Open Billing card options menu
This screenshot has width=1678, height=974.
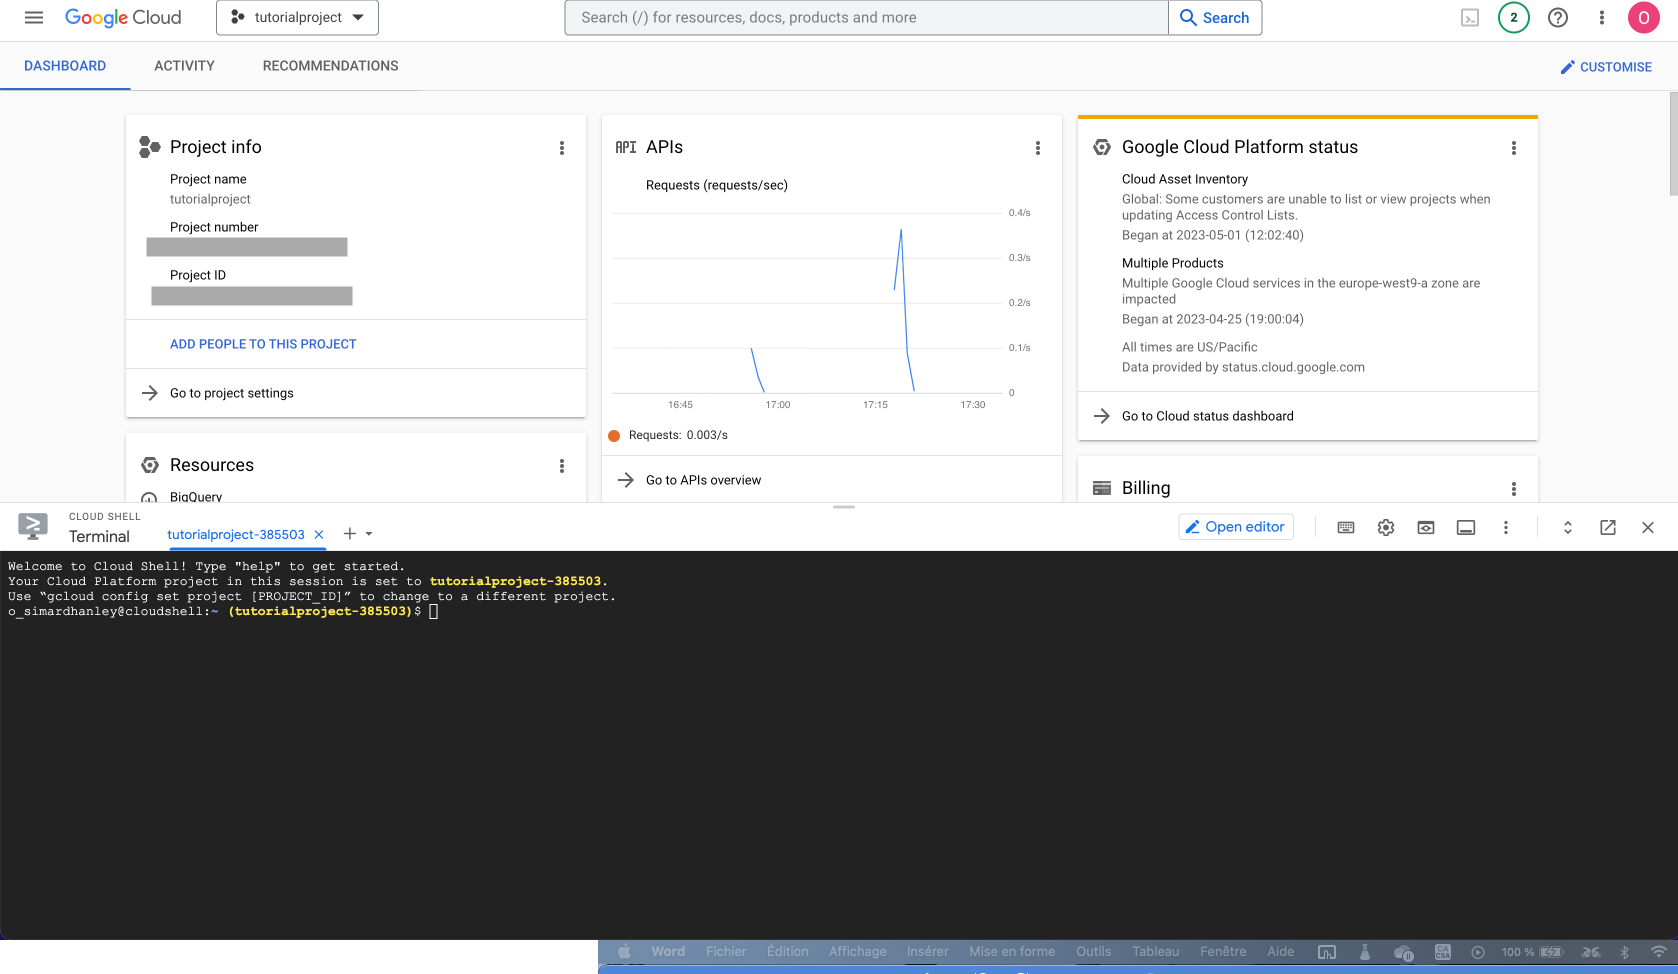[x=1514, y=489]
